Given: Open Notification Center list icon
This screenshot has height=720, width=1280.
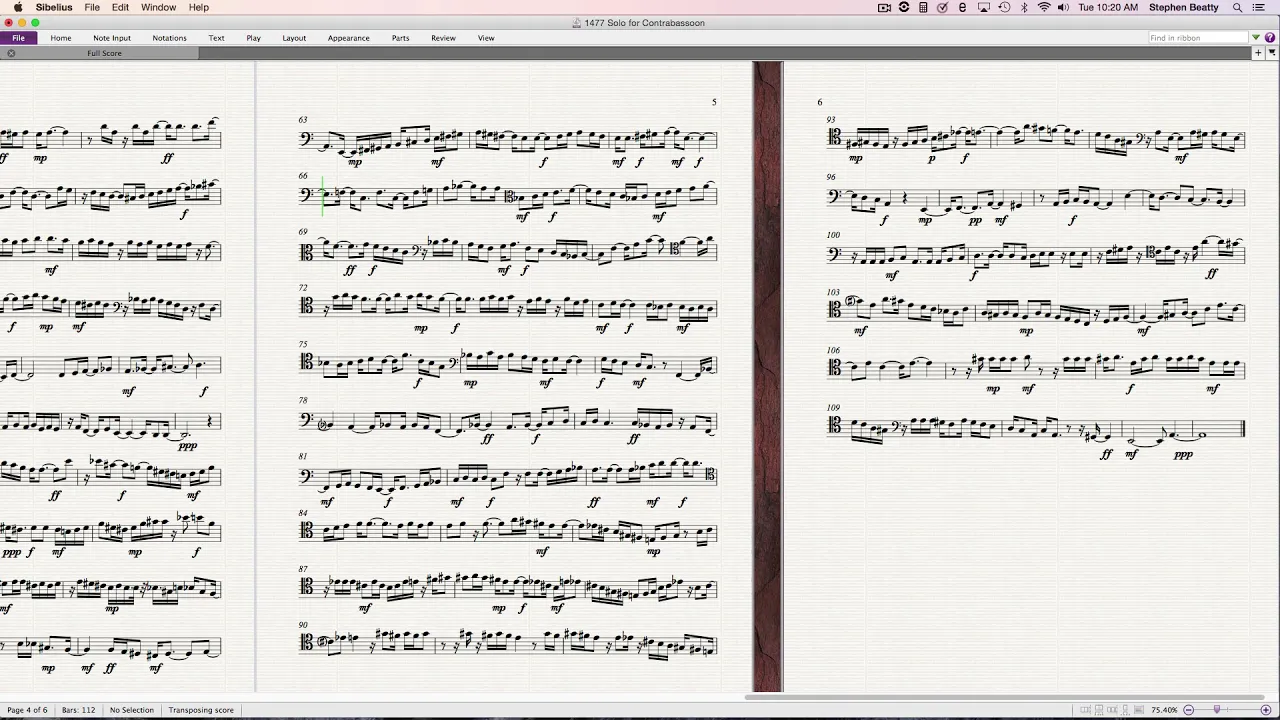Looking at the screenshot, I should coord(1258,7).
